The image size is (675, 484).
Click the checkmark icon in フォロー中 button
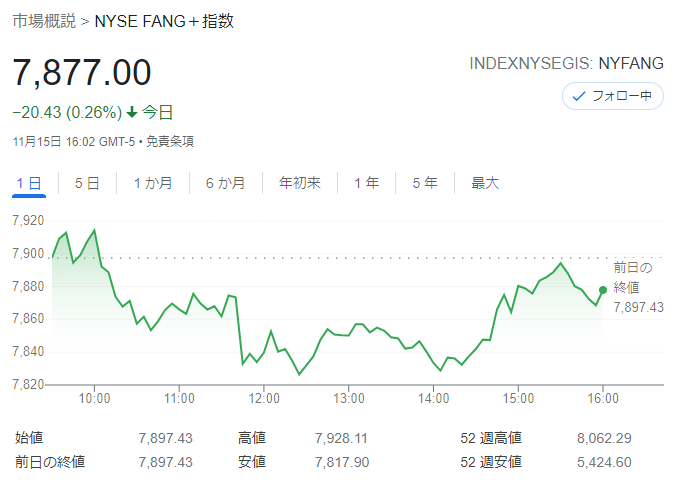coord(579,96)
